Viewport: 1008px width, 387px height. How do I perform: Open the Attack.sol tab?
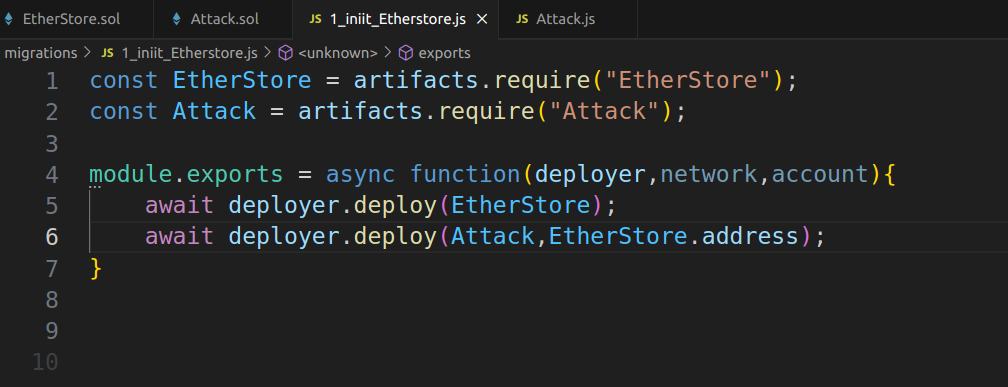[224, 19]
